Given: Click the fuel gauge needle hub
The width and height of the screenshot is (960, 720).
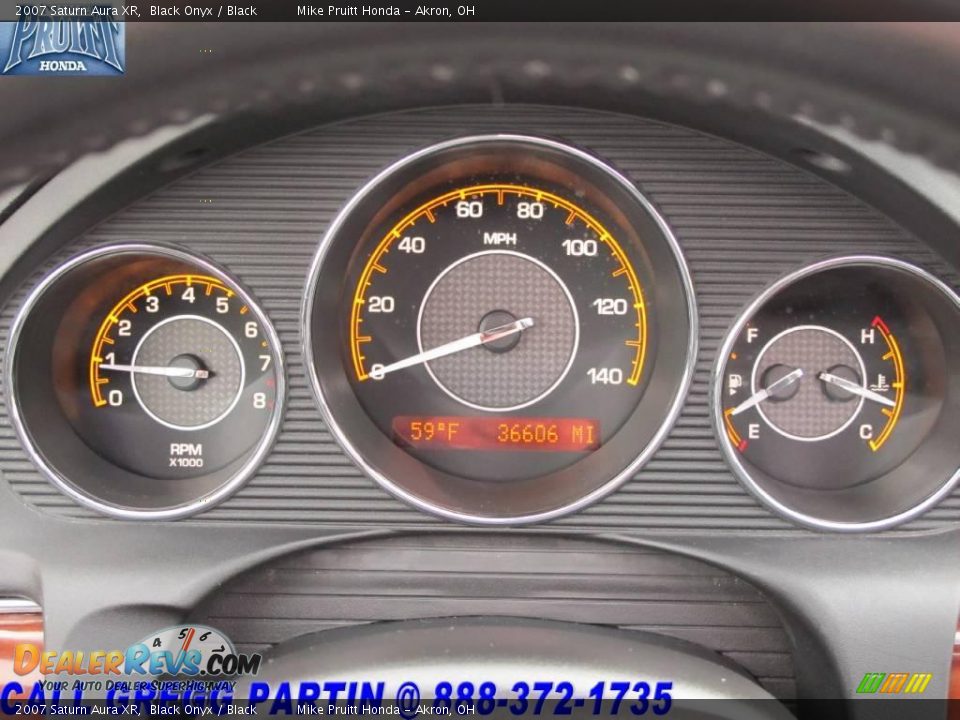Looking at the screenshot, I should pyautogui.click(x=779, y=383).
